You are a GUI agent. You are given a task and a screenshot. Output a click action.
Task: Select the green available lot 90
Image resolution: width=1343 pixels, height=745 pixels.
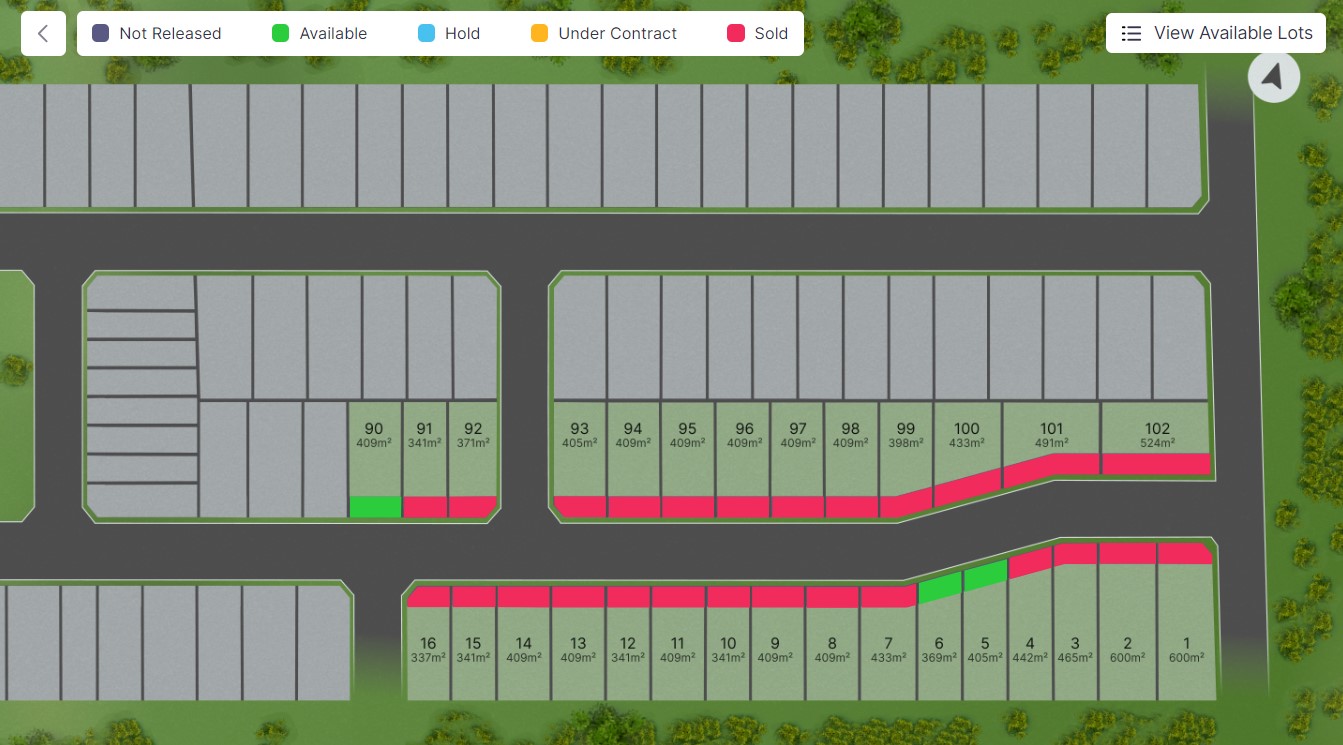click(x=374, y=460)
